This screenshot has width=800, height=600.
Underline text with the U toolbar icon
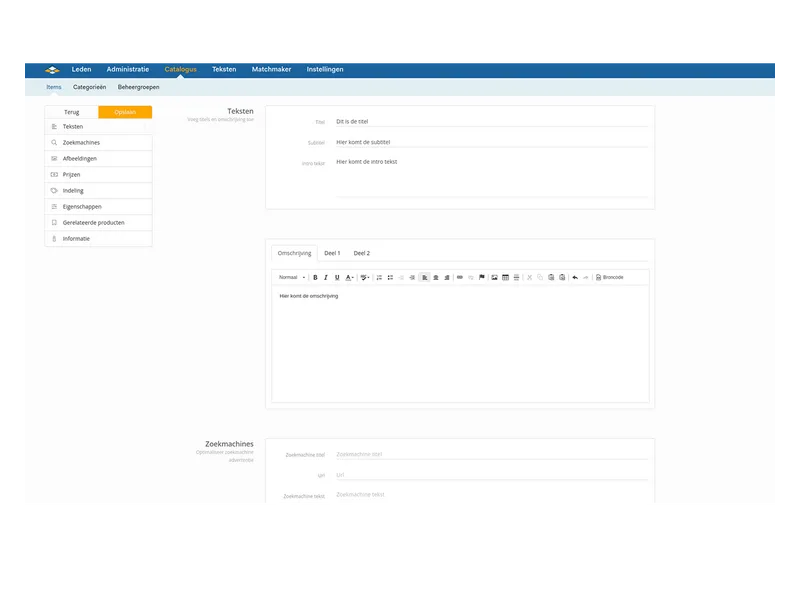(337, 278)
